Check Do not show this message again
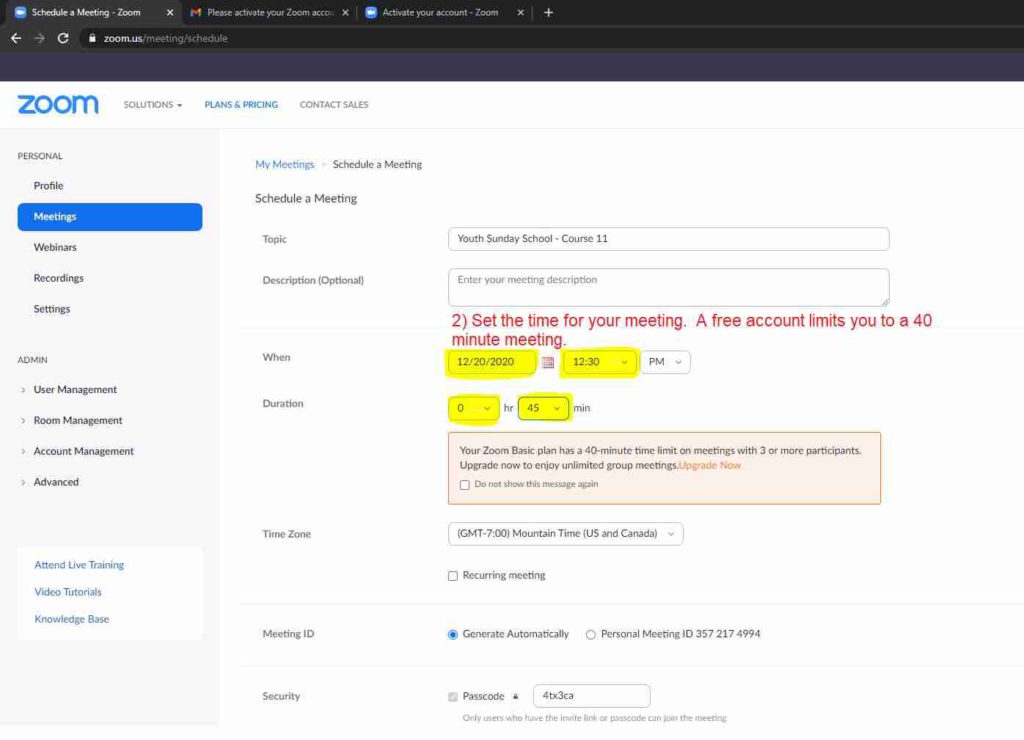 464,485
